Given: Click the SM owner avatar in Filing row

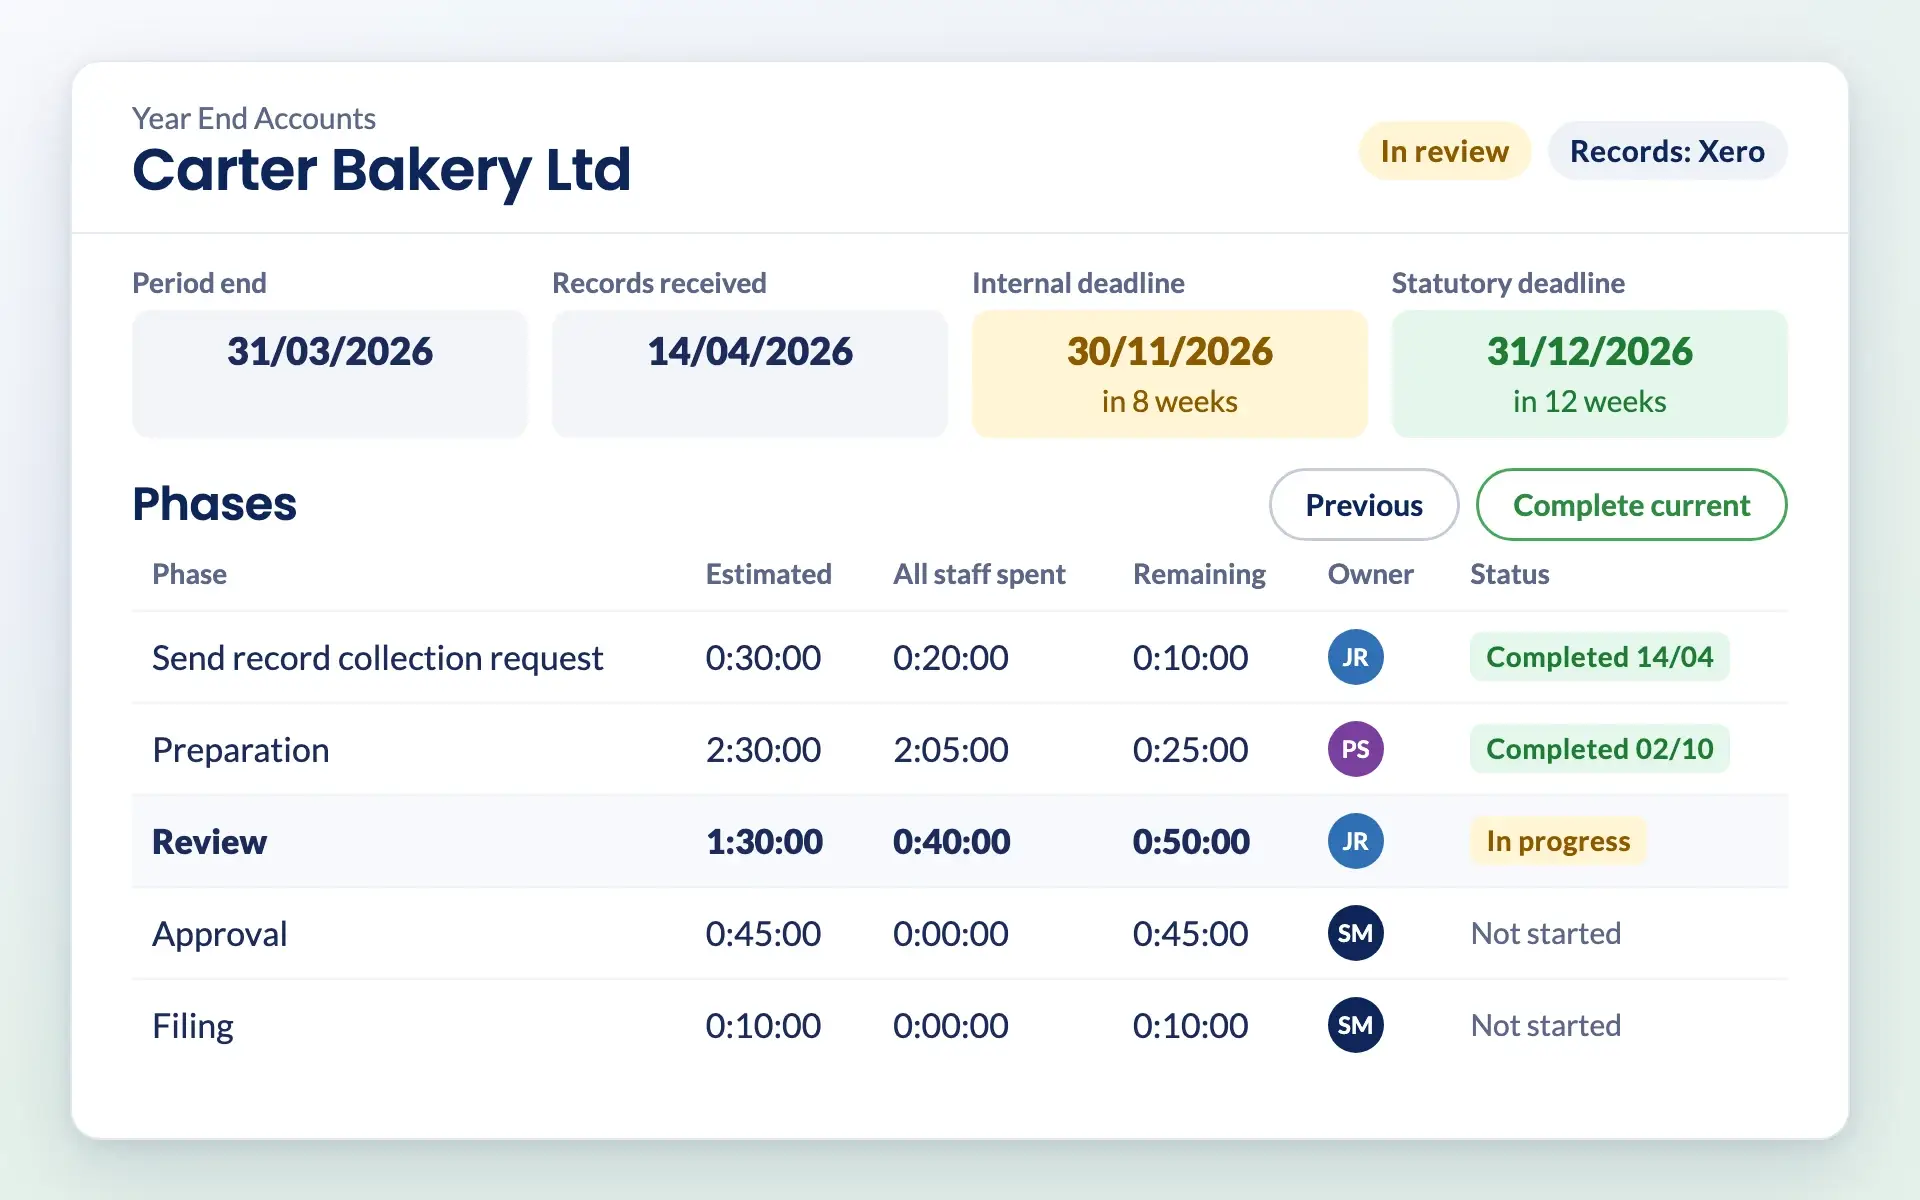Looking at the screenshot, I should pyautogui.click(x=1355, y=1025).
